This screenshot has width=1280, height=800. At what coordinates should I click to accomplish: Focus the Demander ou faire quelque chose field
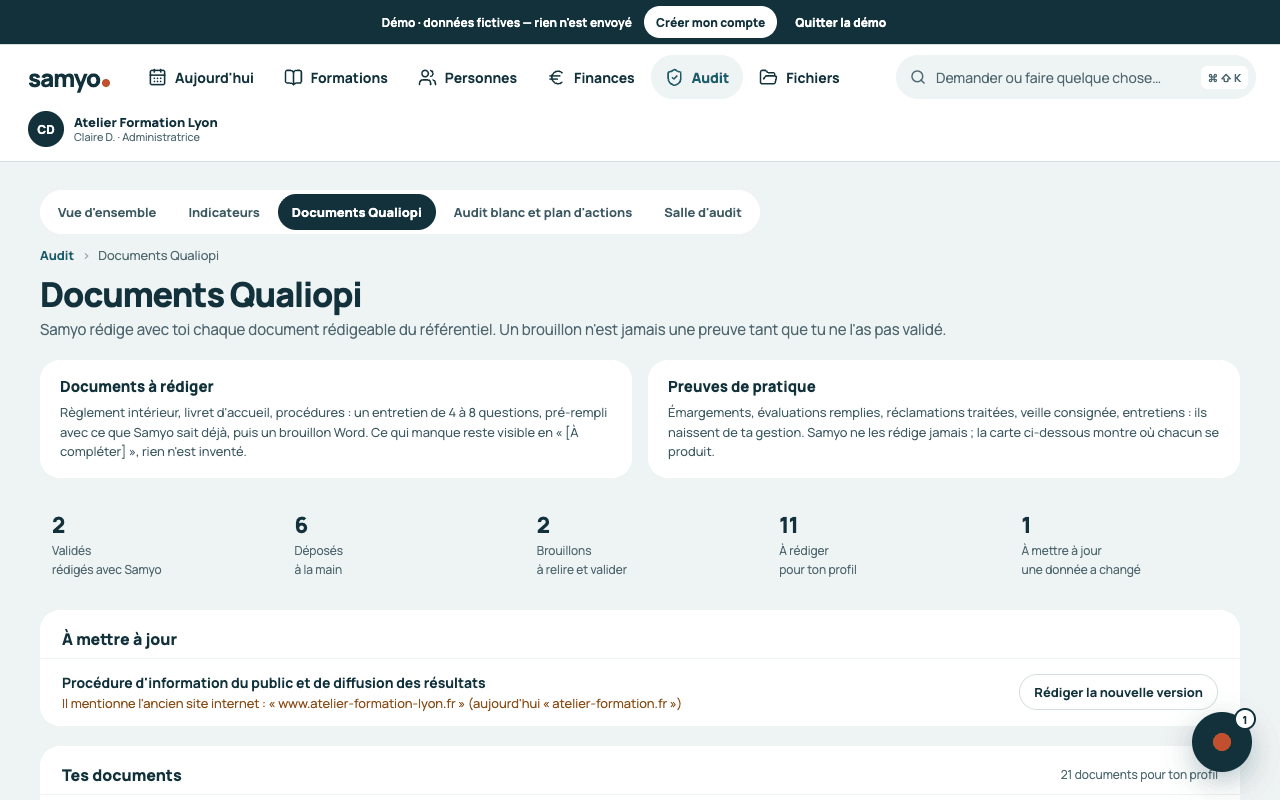[1076, 77]
